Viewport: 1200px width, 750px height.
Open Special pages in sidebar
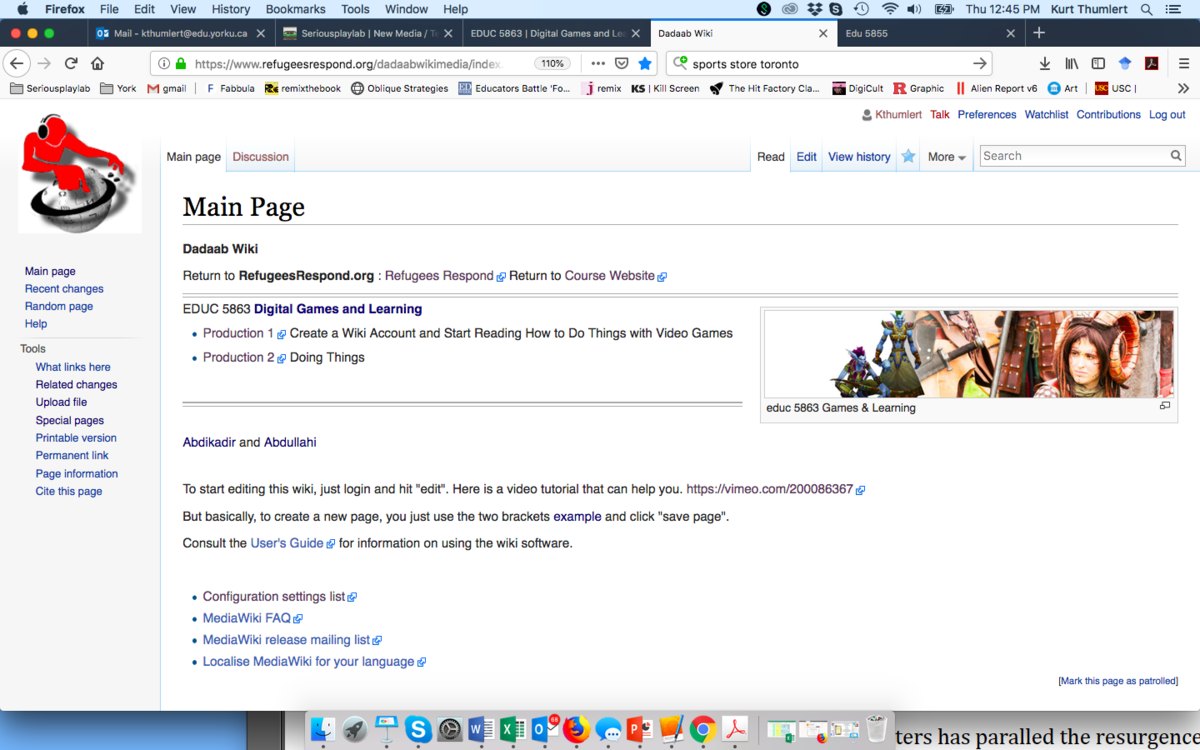pyautogui.click(x=70, y=421)
